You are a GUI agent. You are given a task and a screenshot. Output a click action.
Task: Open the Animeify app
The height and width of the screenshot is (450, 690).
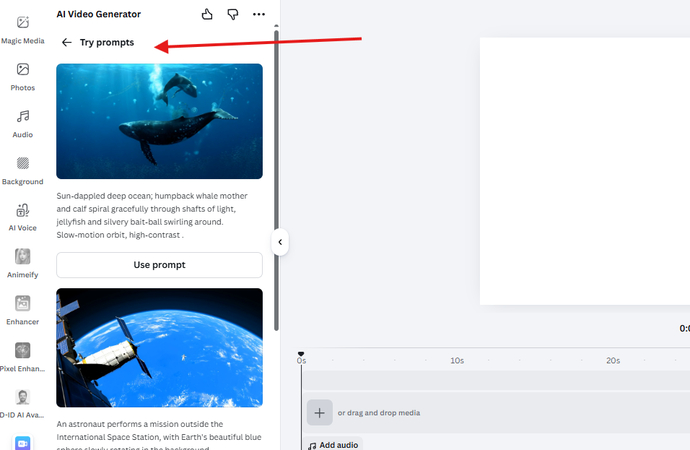tap(23, 263)
